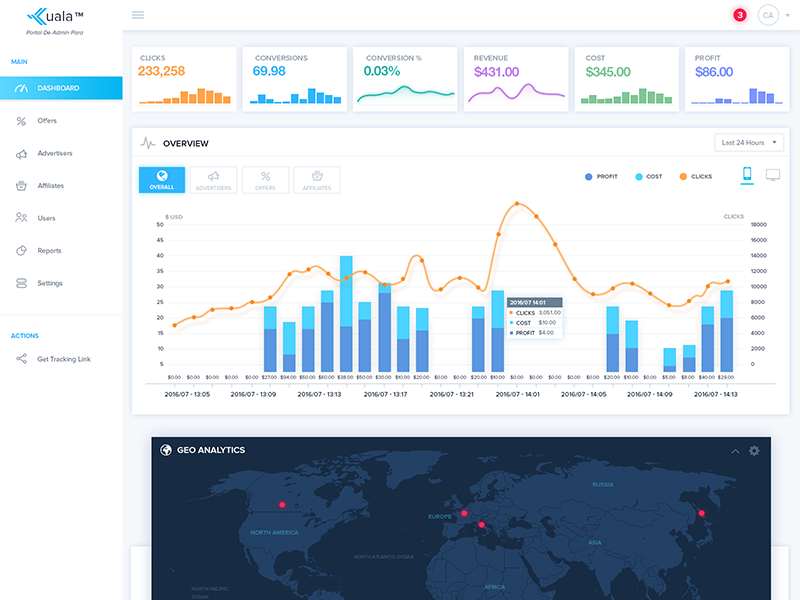Screen dimensions: 800x600
Task: Expand the CA account menu
Action: (768, 15)
